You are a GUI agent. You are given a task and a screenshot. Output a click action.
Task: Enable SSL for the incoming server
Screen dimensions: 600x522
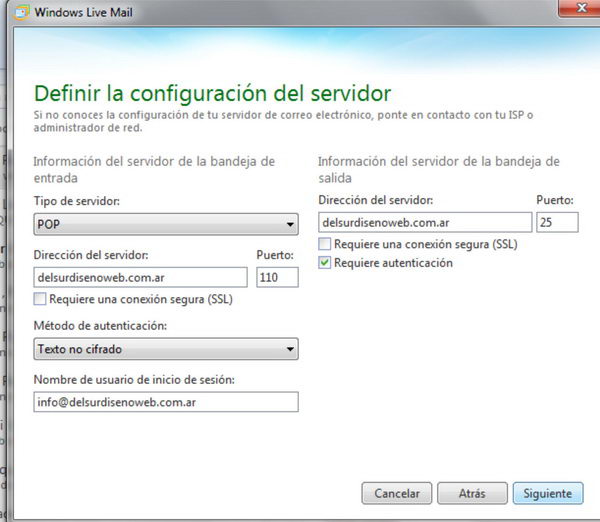click(x=40, y=299)
